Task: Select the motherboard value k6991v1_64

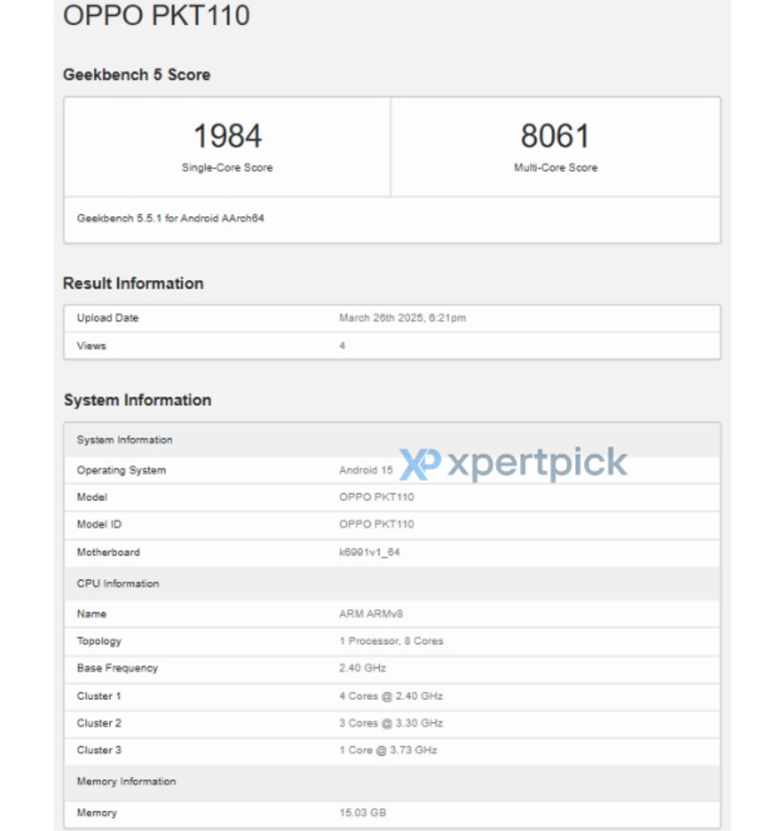Action: click(x=369, y=552)
